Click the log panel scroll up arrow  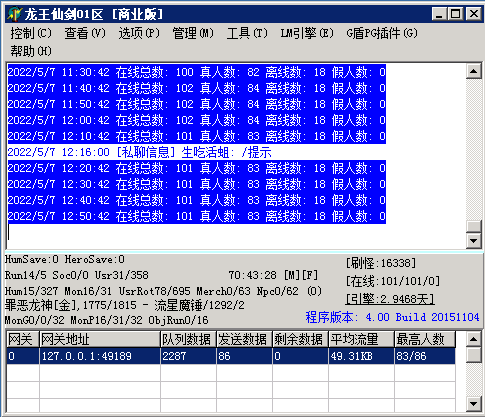click(x=473, y=71)
